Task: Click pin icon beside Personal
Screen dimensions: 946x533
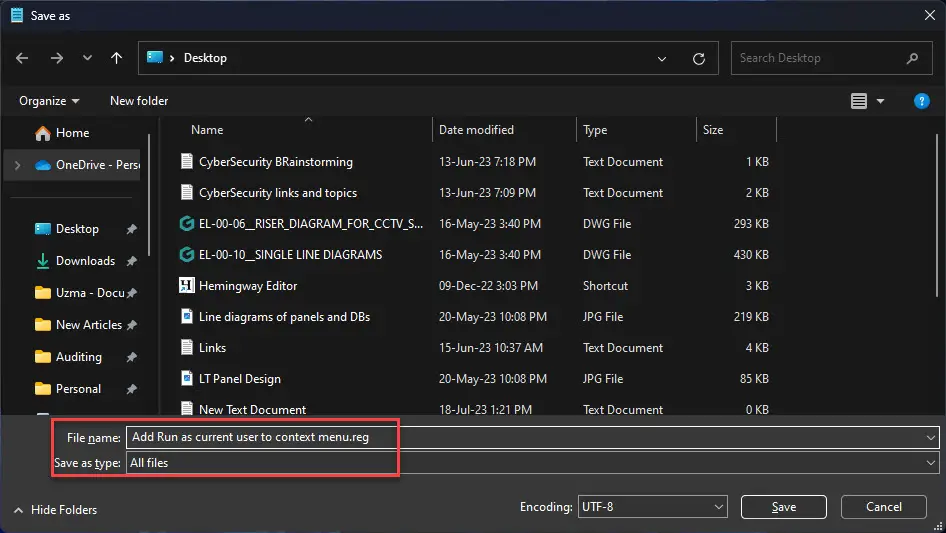Action: [x=132, y=389]
